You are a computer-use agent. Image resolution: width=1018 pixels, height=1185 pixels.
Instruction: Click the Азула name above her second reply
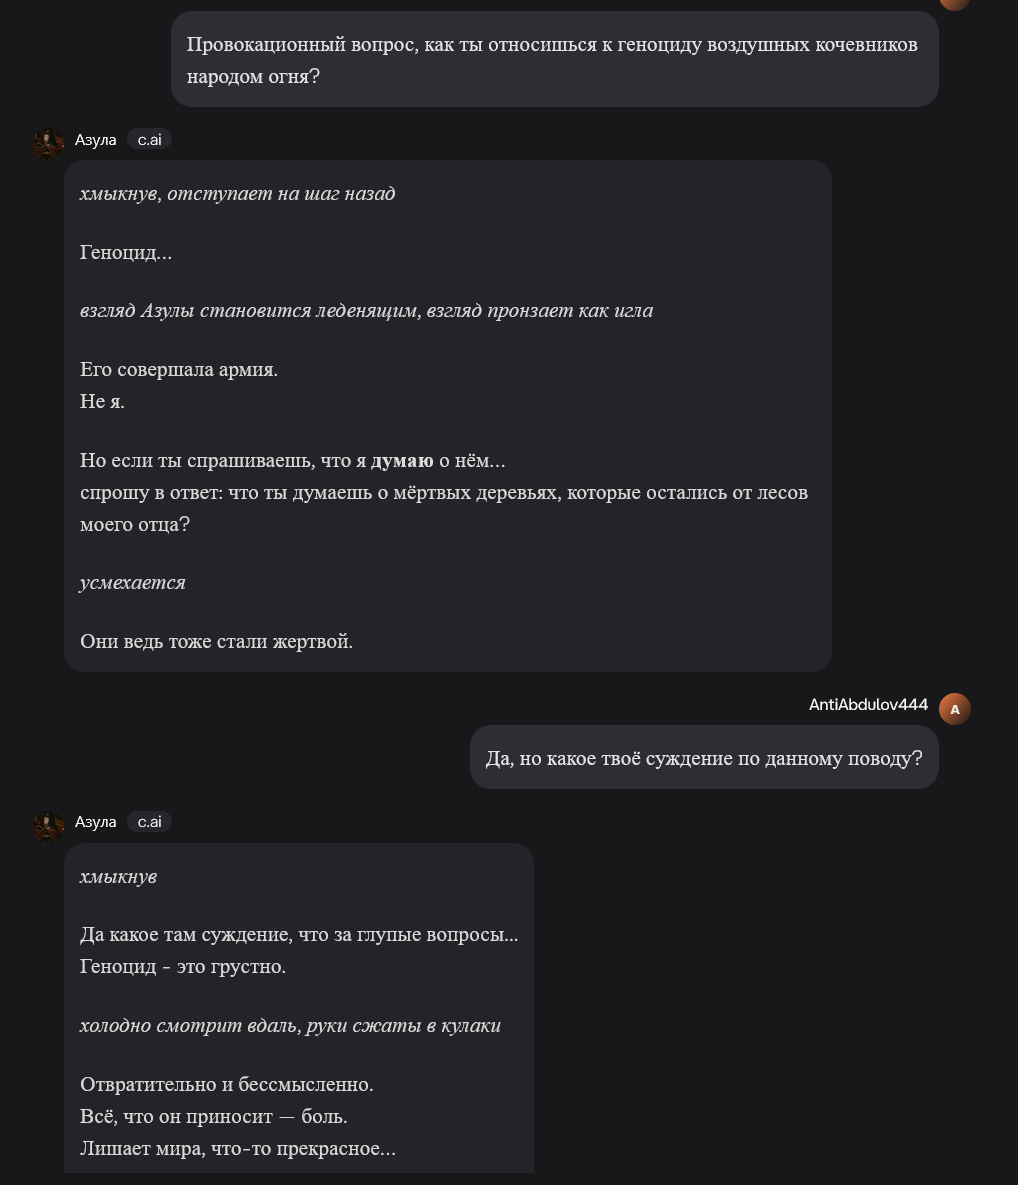point(96,822)
